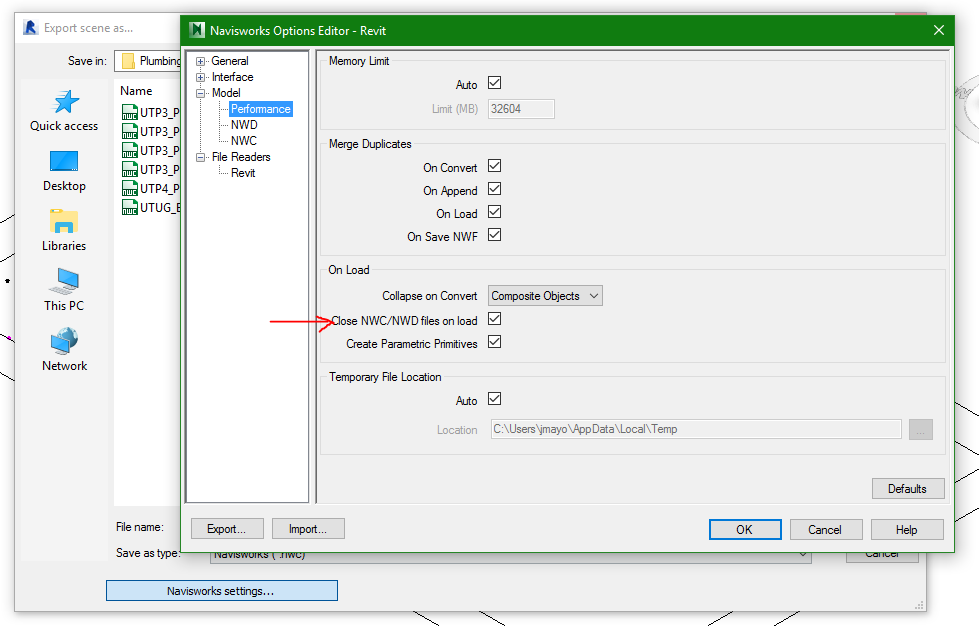This screenshot has height=626, width=979.
Task: Click Help button
Action: click(x=907, y=529)
